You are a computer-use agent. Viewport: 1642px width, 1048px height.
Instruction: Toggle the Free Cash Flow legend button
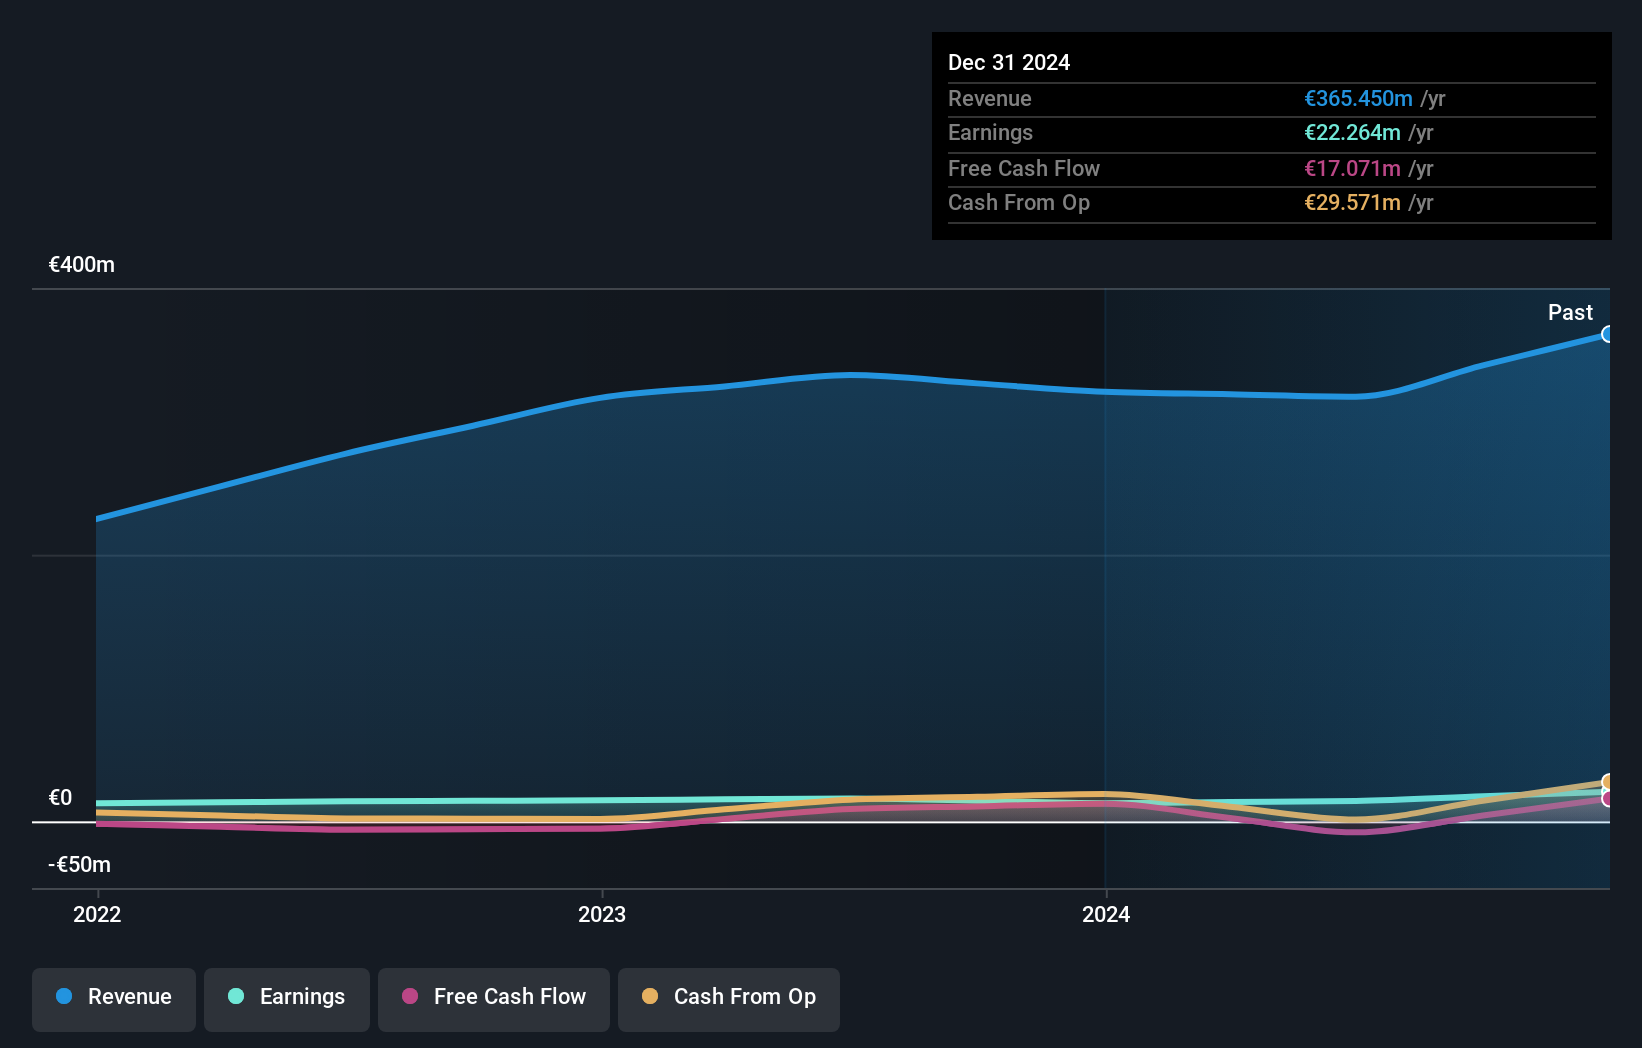pyautogui.click(x=494, y=999)
